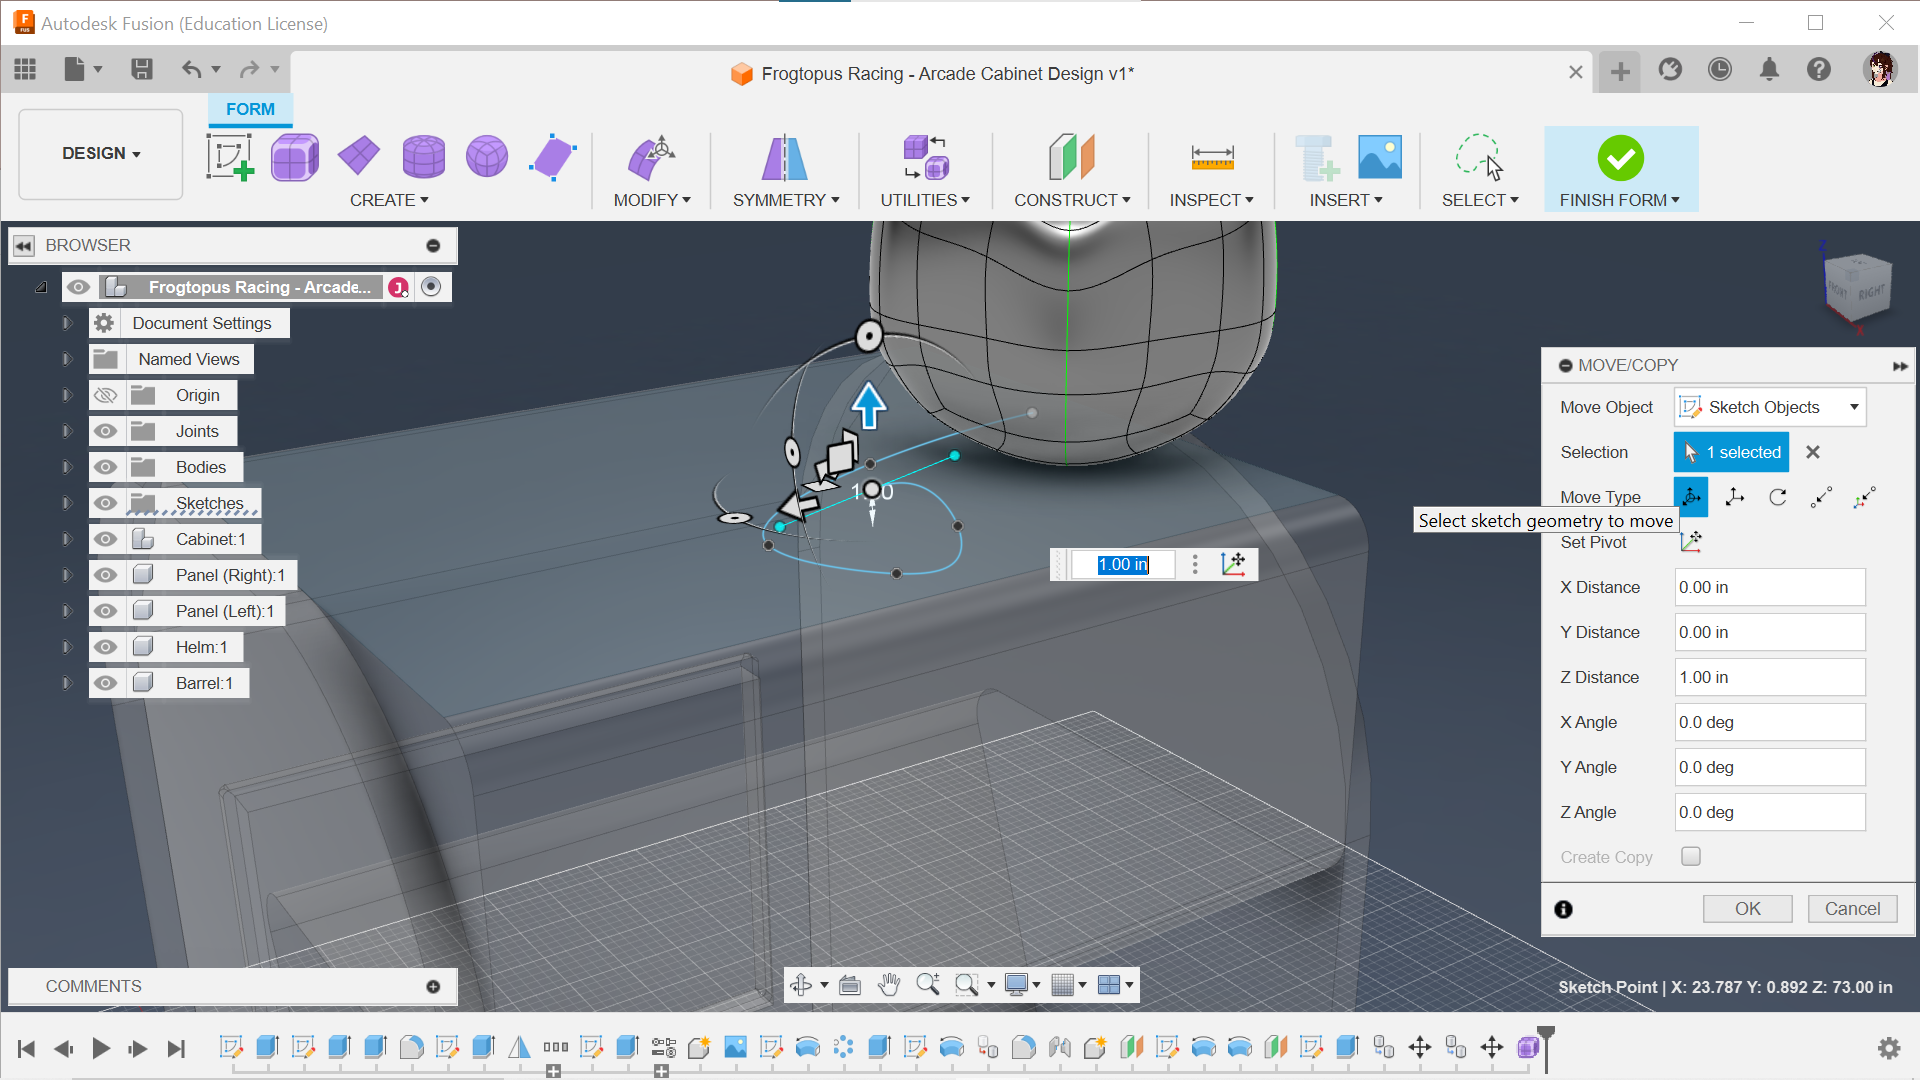Click Cancel to dismiss Move/Copy
1920x1080 pixels.
point(1849,909)
